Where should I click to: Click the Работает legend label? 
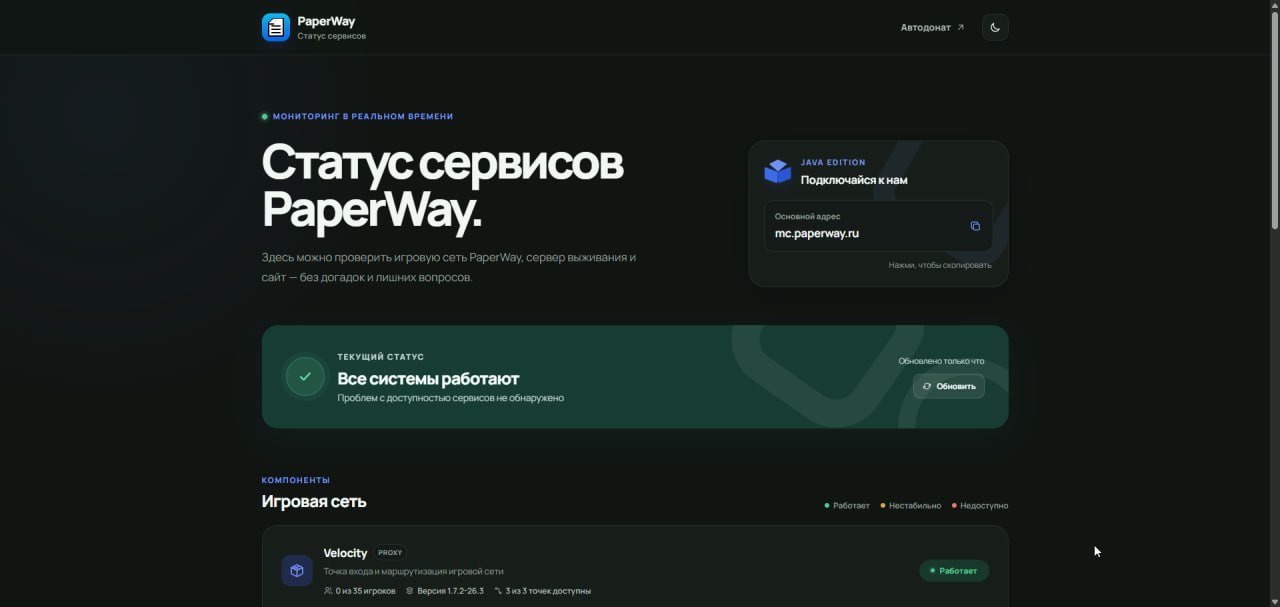point(851,506)
